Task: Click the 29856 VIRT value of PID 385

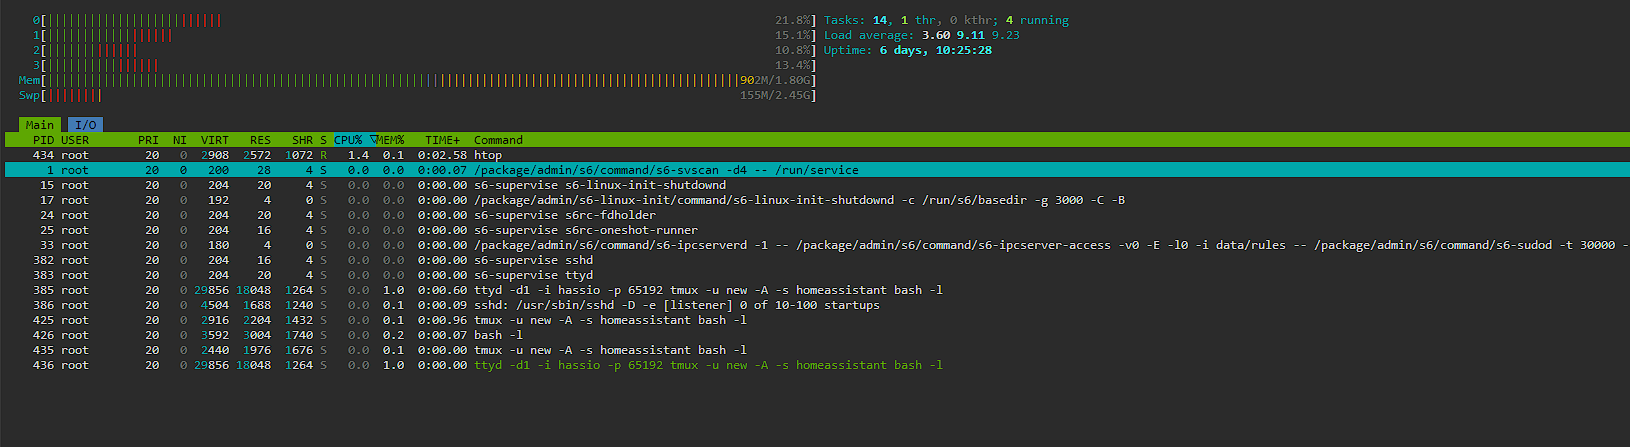Action: point(211,290)
